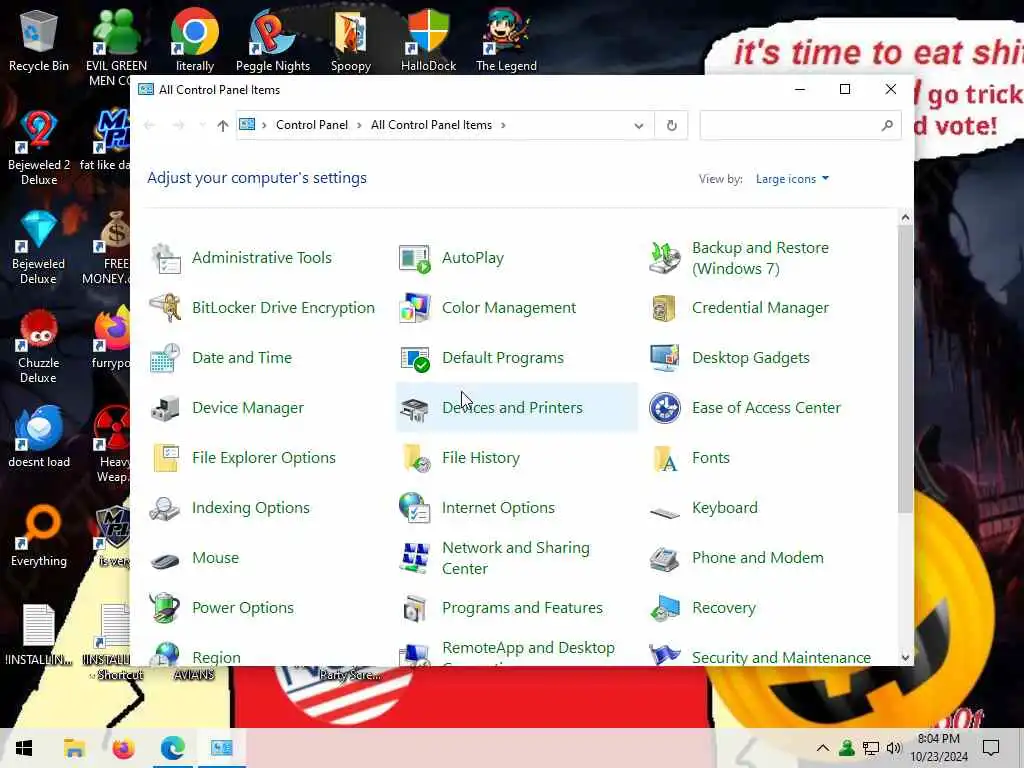This screenshot has height=768, width=1024.
Task: Open Ease of Access Center icon
Action: click(x=665, y=408)
